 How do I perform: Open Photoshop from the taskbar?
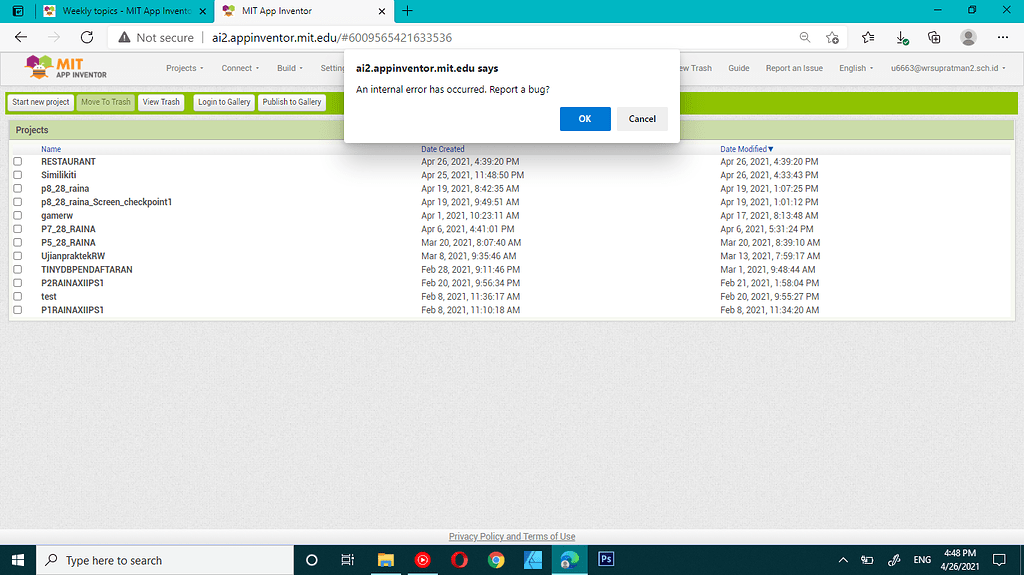pyautogui.click(x=605, y=560)
